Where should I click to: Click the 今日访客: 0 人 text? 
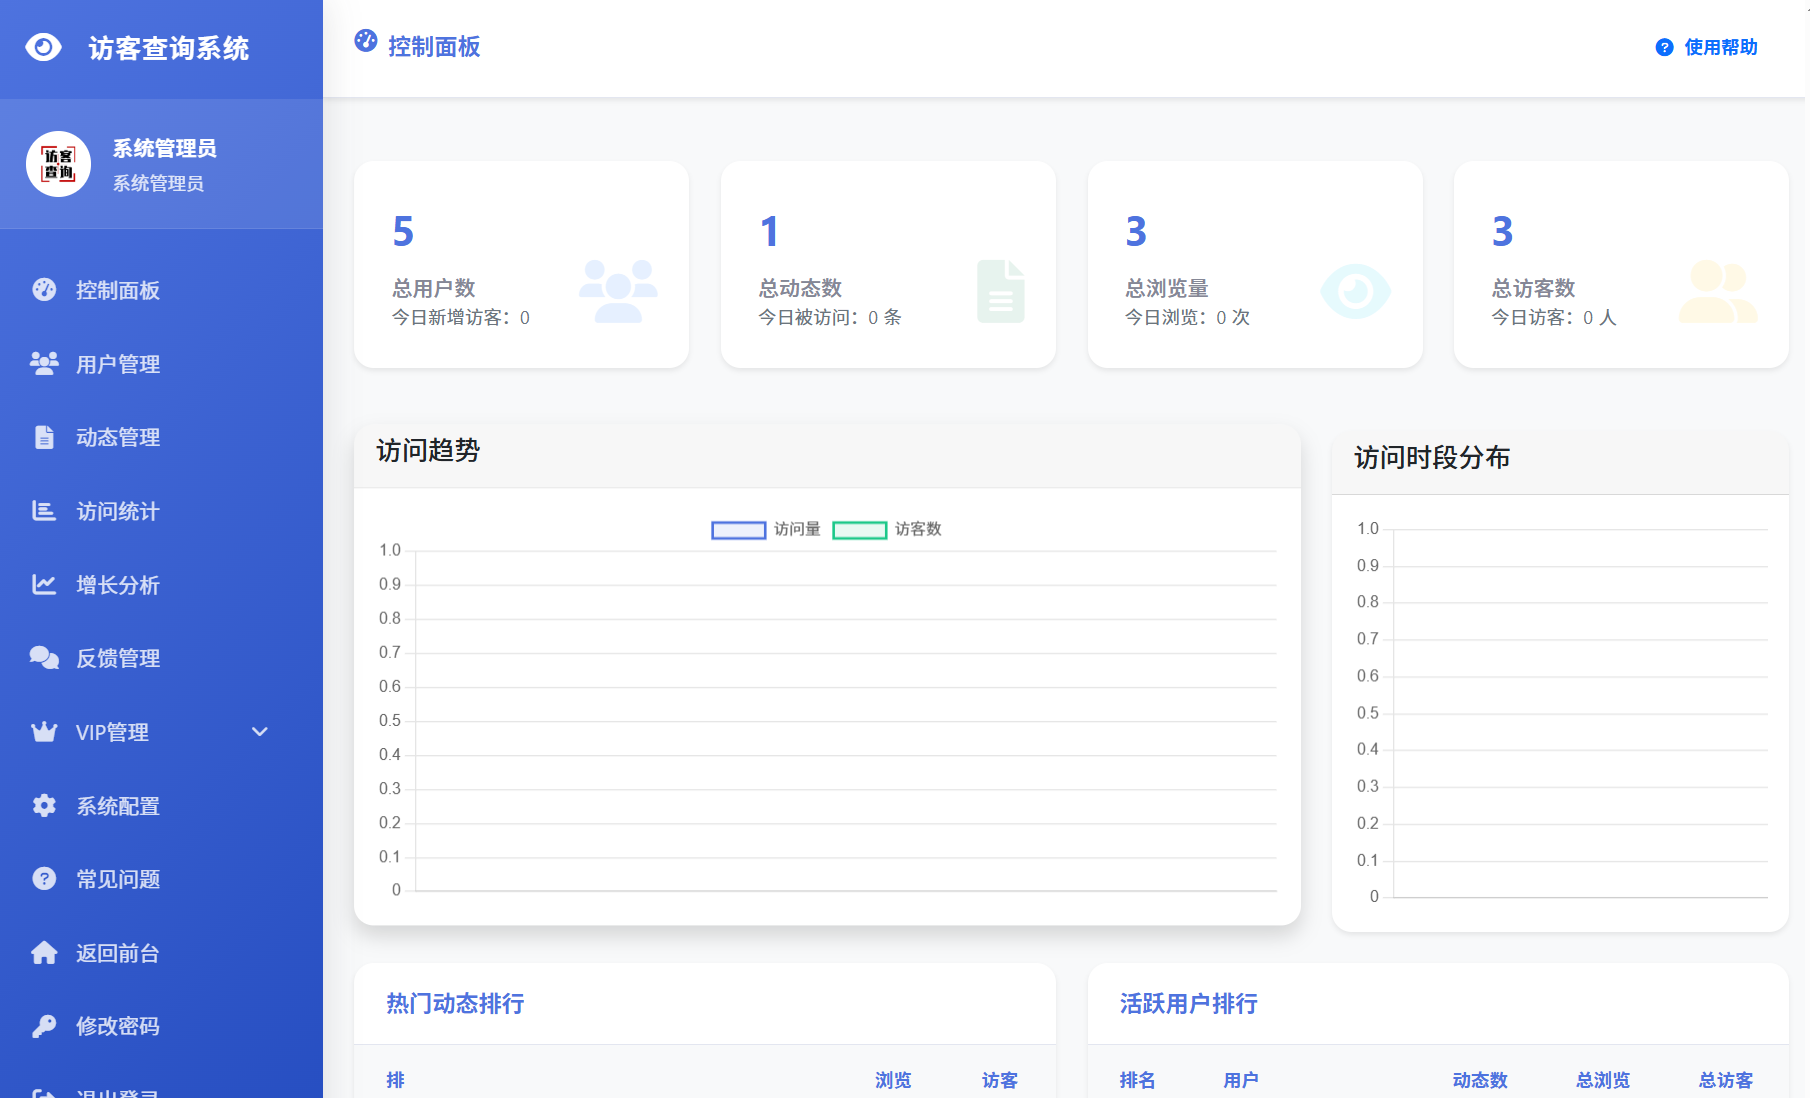1554,317
